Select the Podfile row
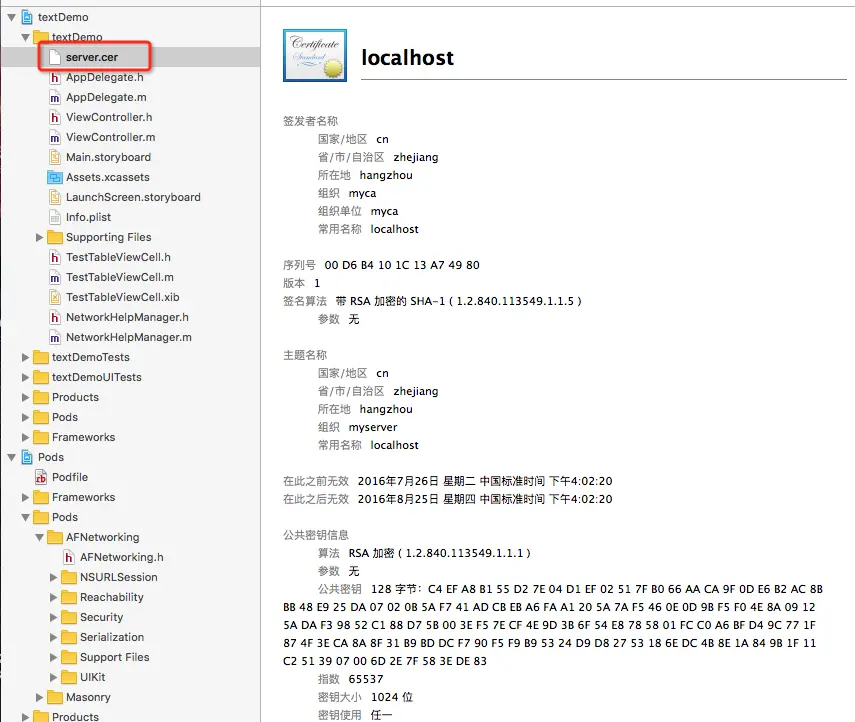This screenshot has height=722, width=855. tap(130, 477)
